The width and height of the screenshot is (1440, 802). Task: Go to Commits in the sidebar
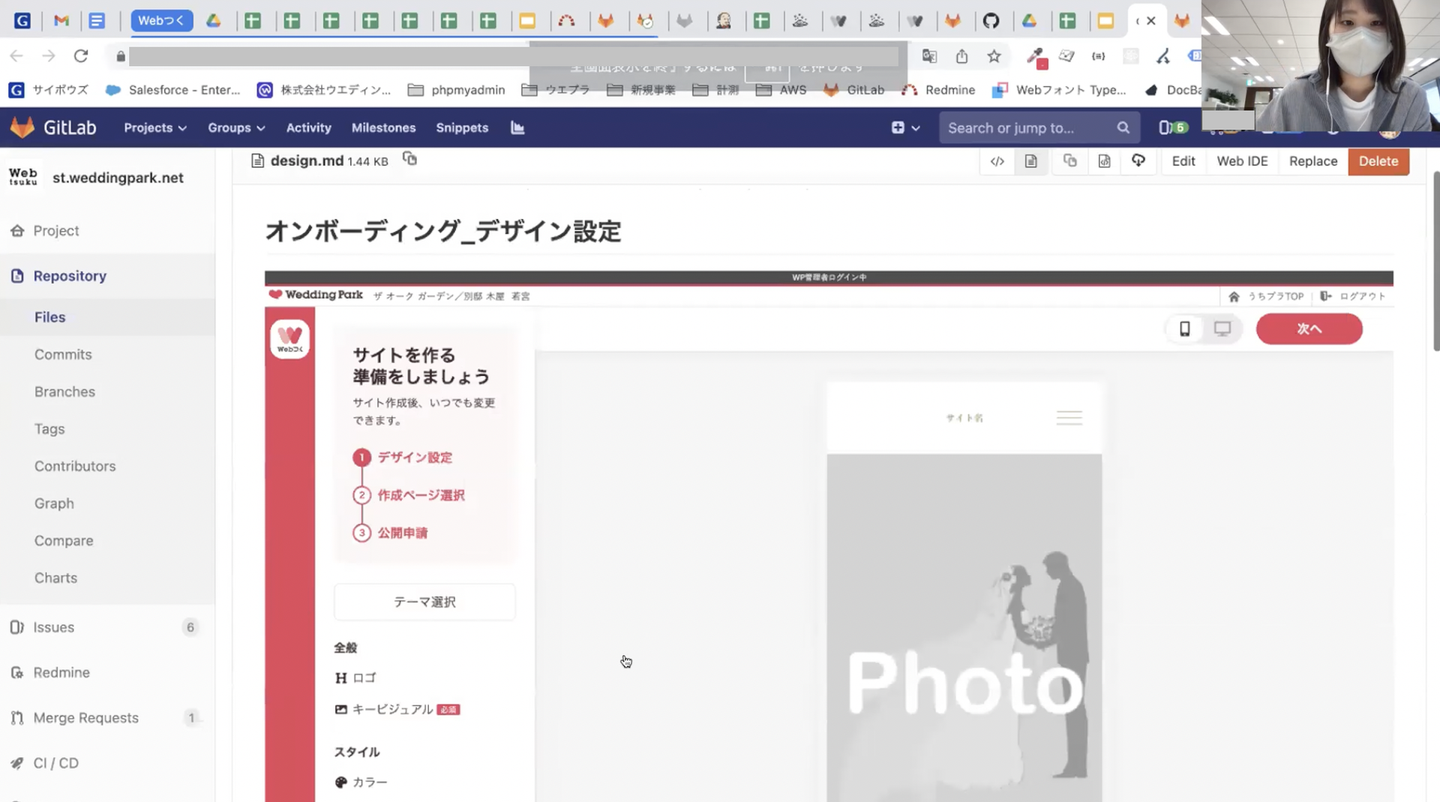coord(63,354)
